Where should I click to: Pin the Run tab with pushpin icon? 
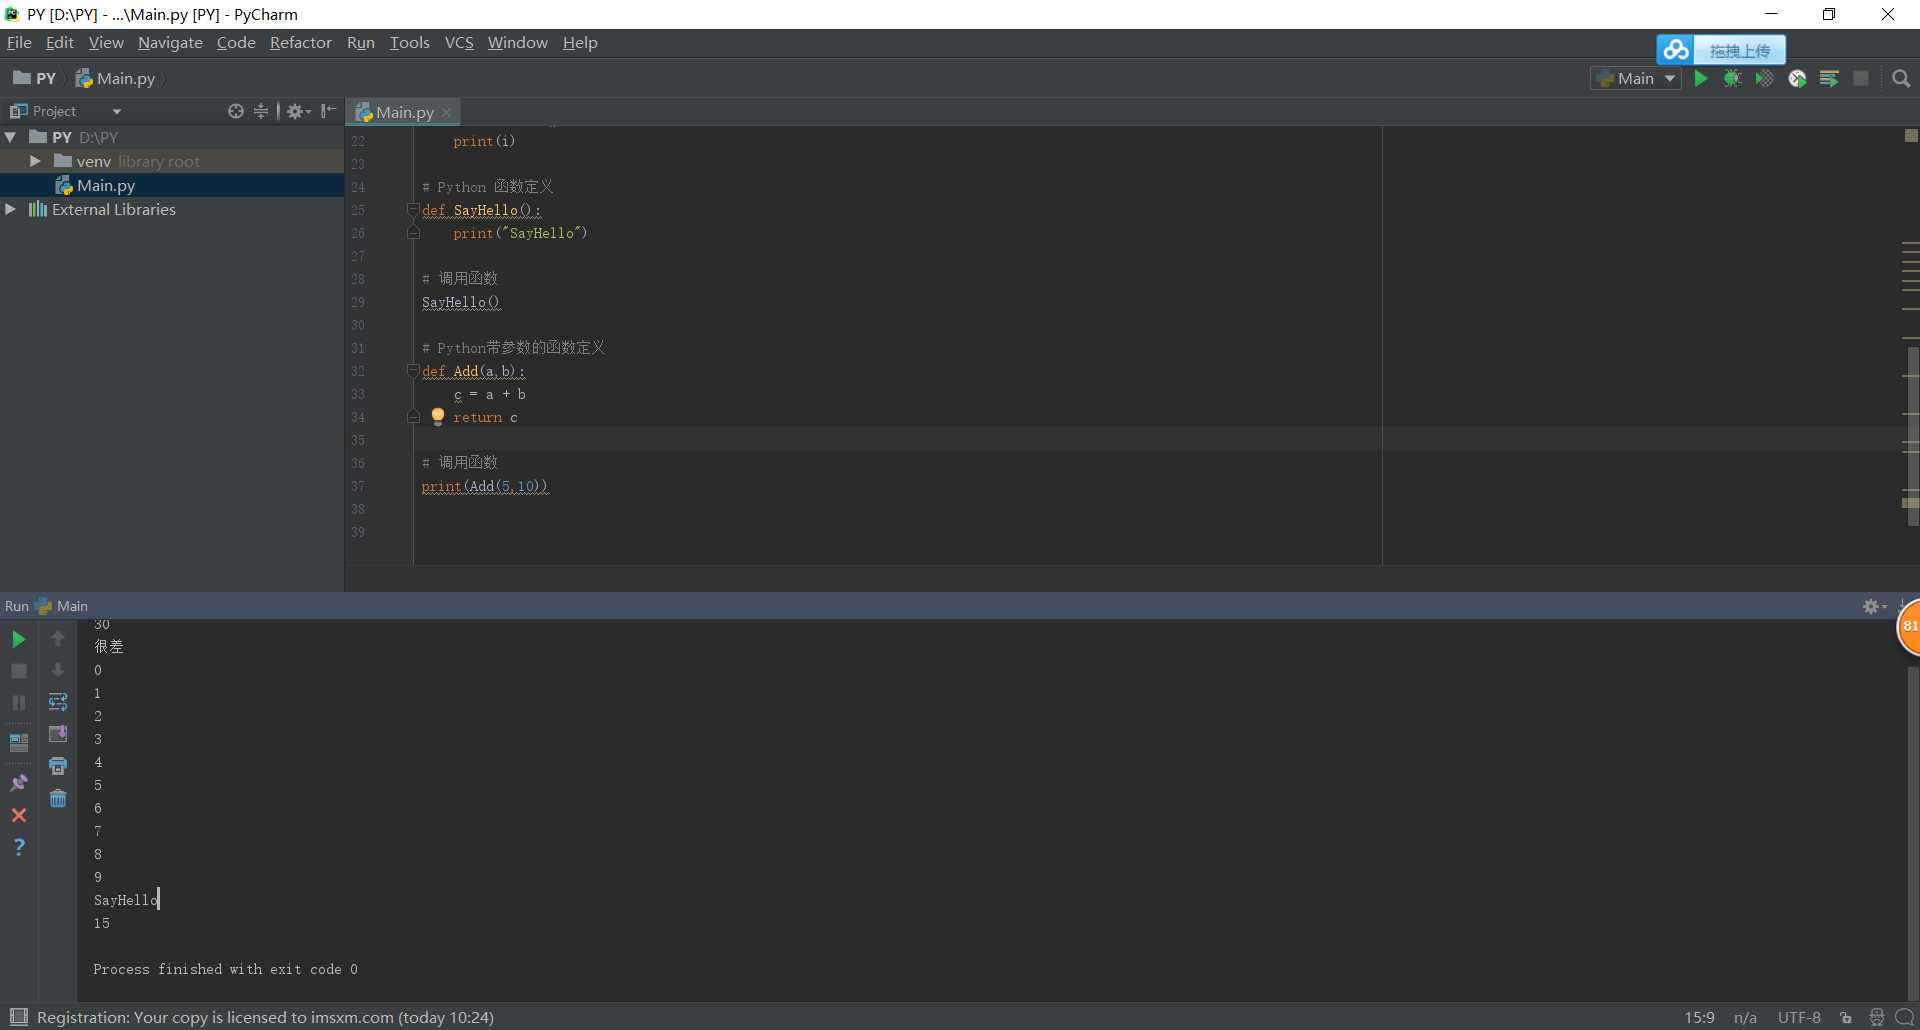click(x=19, y=783)
